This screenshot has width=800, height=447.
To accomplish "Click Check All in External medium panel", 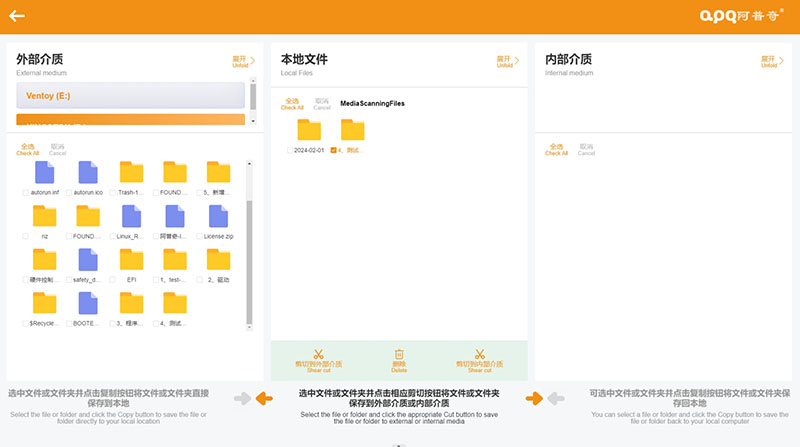I will tap(28, 150).
